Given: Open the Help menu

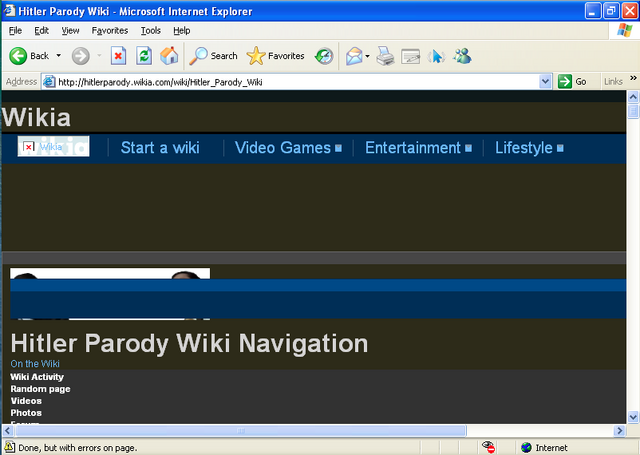Looking at the screenshot, I should point(182,31).
